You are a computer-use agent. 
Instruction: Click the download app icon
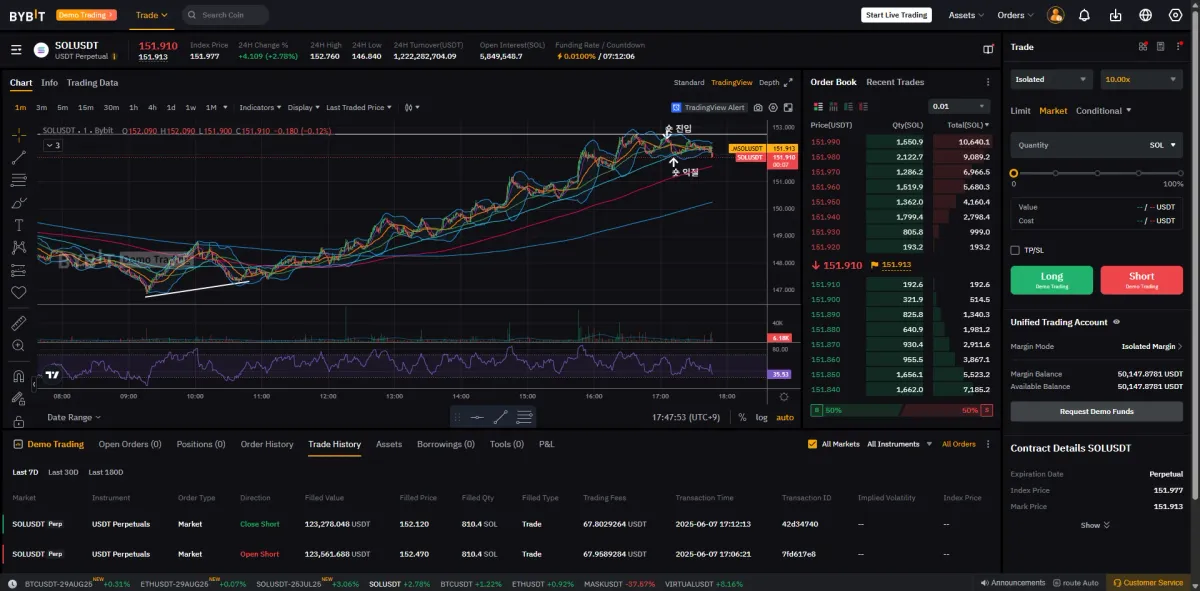click(x=1115, y=15)
